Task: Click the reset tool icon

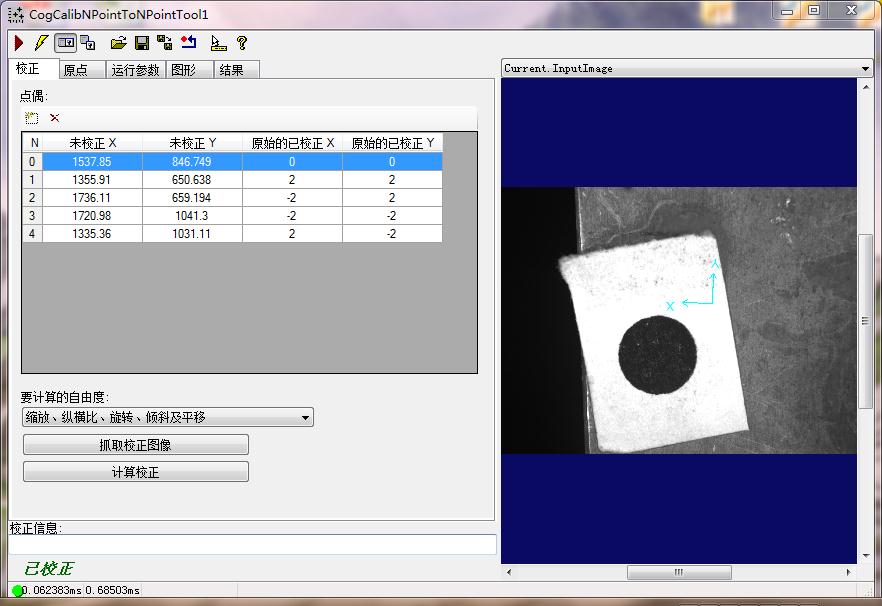Action: click(189, 43)
